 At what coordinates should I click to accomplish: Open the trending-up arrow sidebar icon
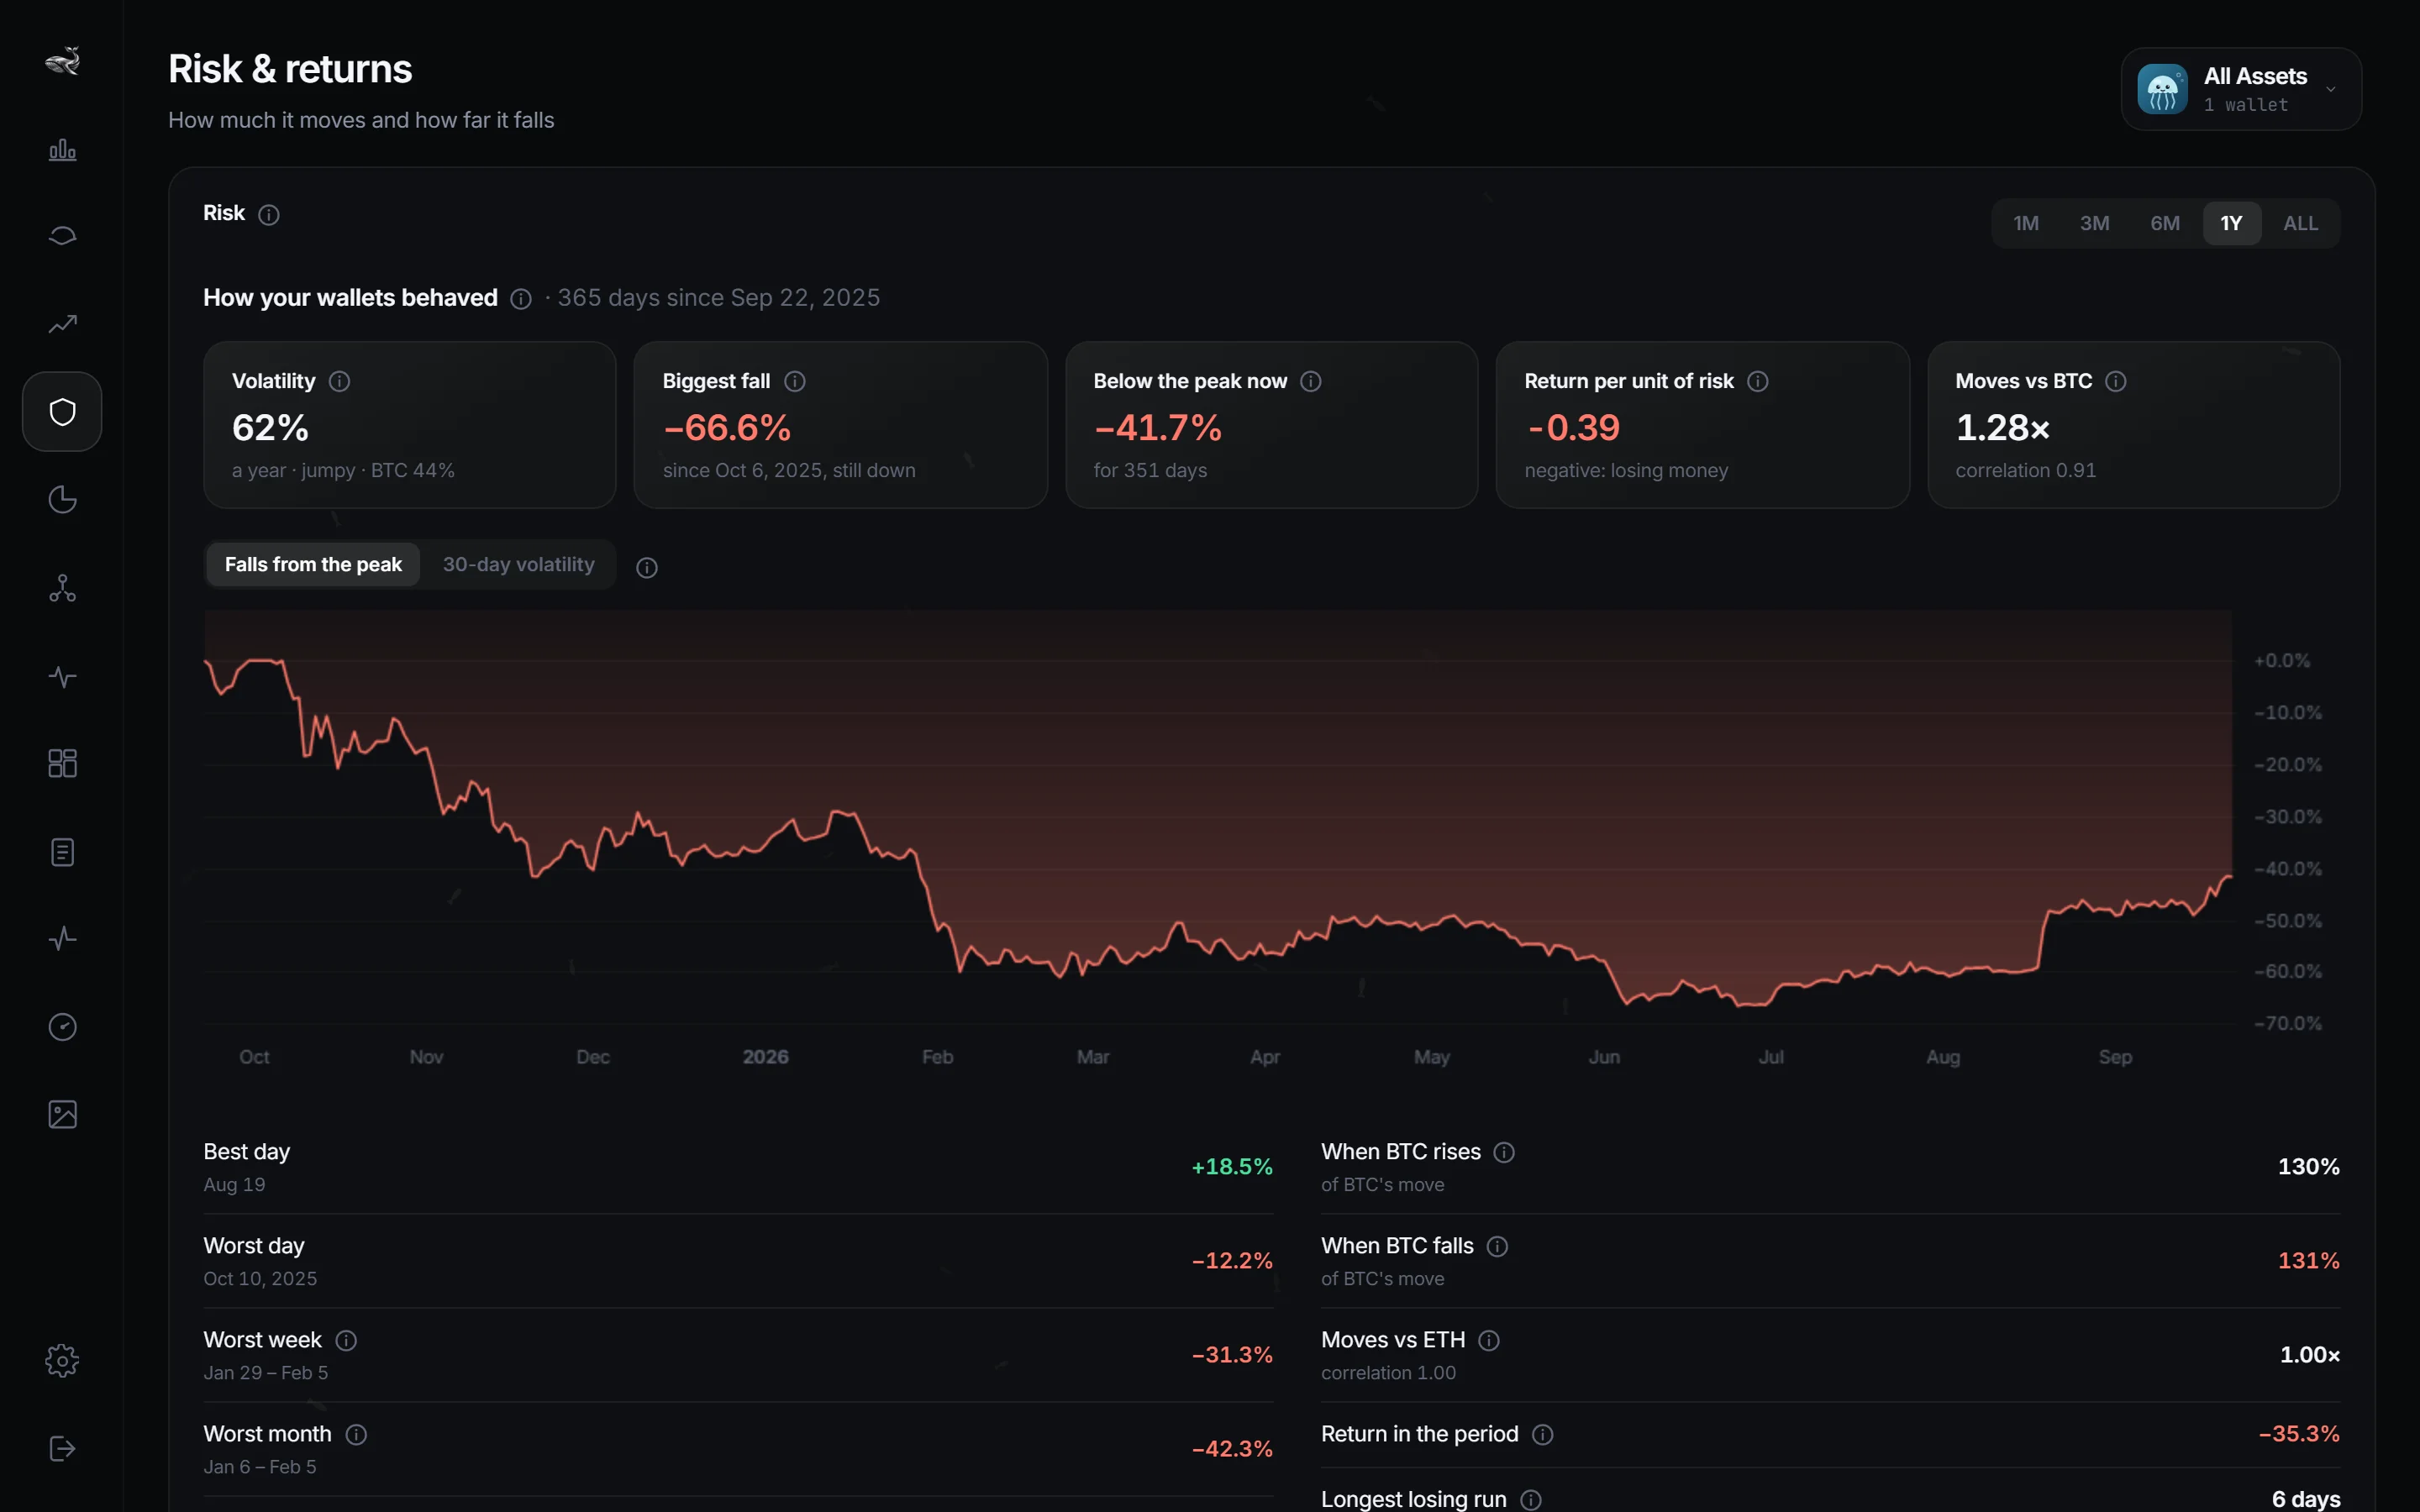point(62,324)
